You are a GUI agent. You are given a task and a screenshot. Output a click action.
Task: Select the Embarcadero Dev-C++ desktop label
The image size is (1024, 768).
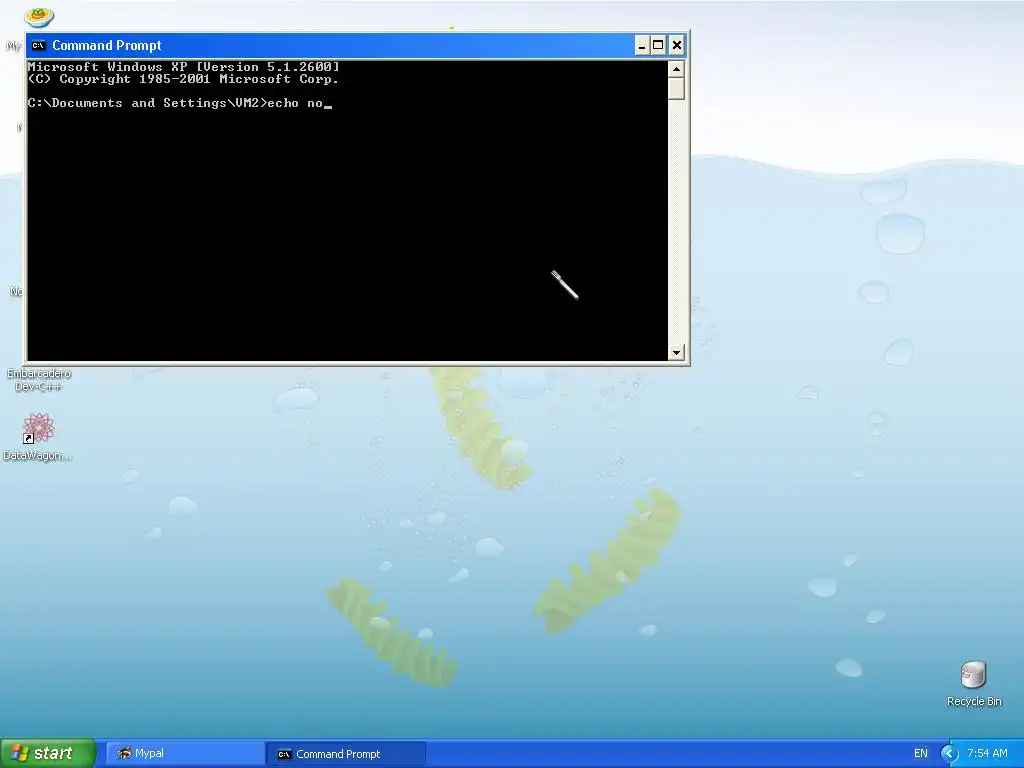39,379
